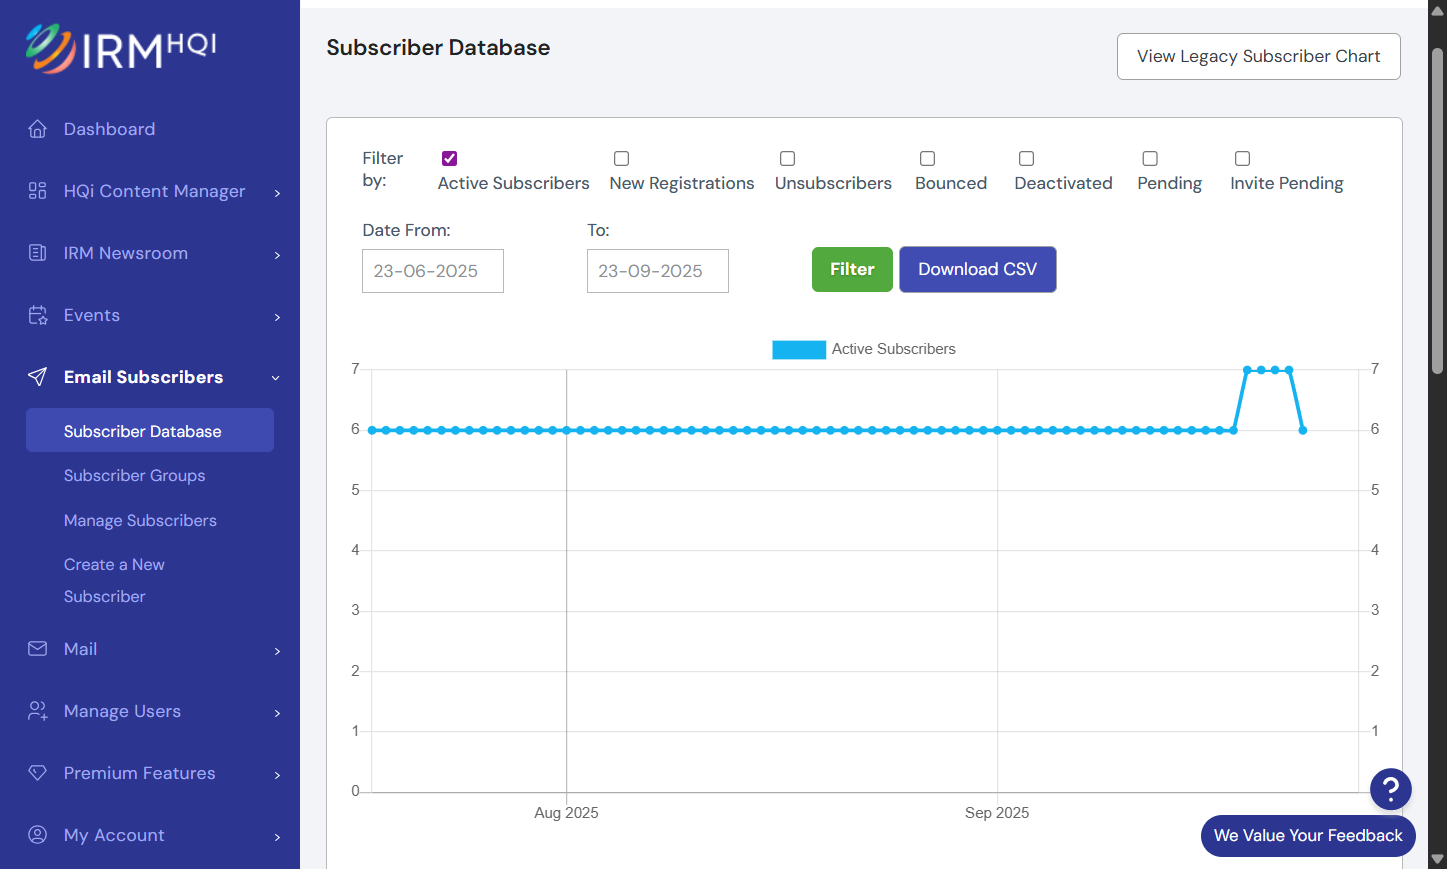Collapse the Email Subscribers chevron
This screenshot has height=869, width=1447.
276,378
